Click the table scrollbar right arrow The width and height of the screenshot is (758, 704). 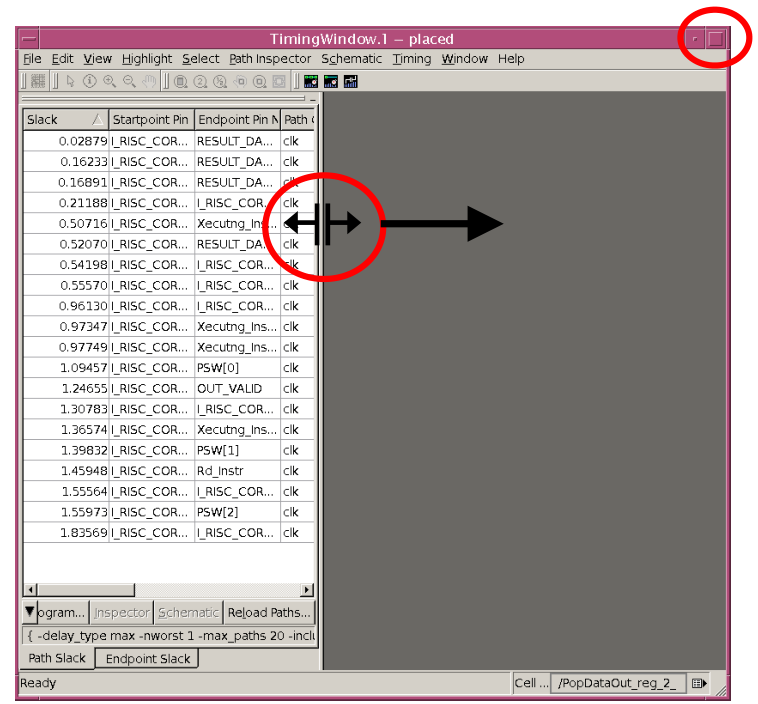coord(306,589)
